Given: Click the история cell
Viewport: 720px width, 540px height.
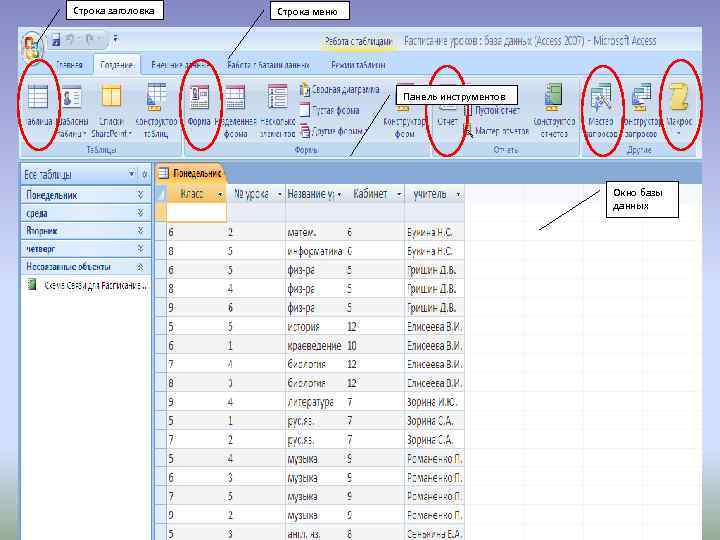Looking at the screenshot, I should [x=315, y=326].
